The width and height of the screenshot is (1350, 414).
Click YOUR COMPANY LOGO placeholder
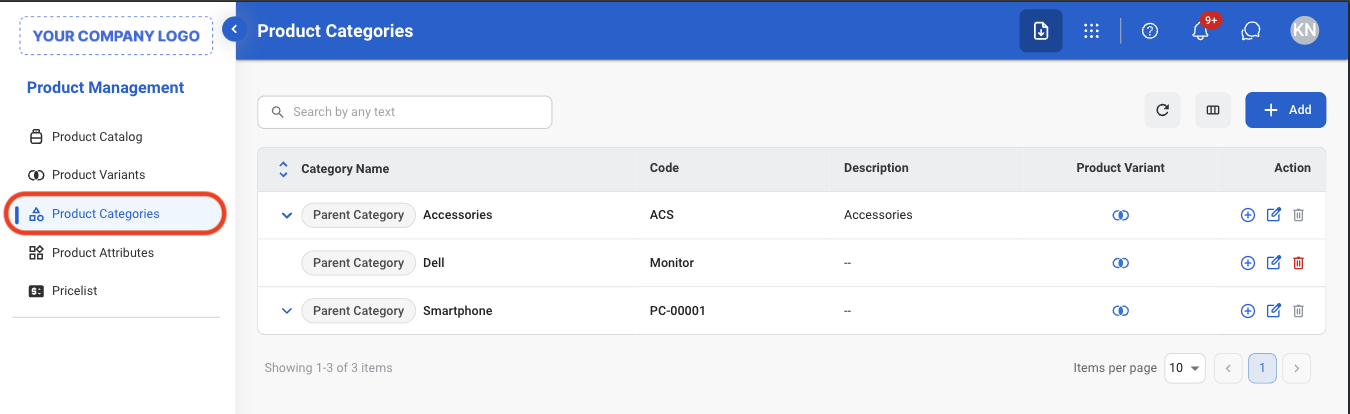point(117,35)
